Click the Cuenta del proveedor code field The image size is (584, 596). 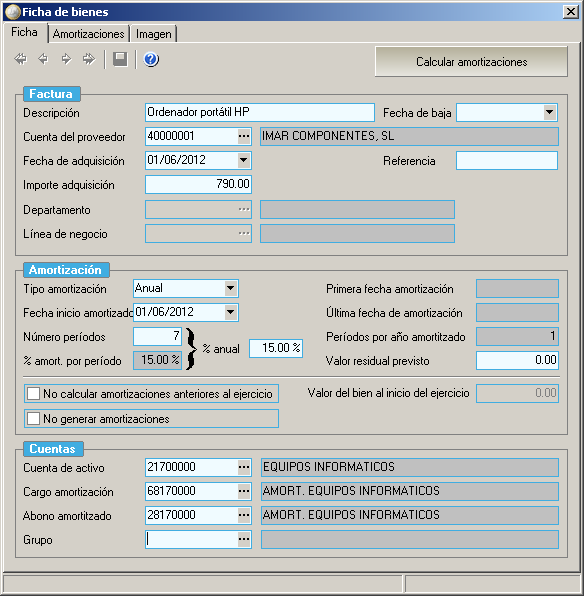pos(192,136)
